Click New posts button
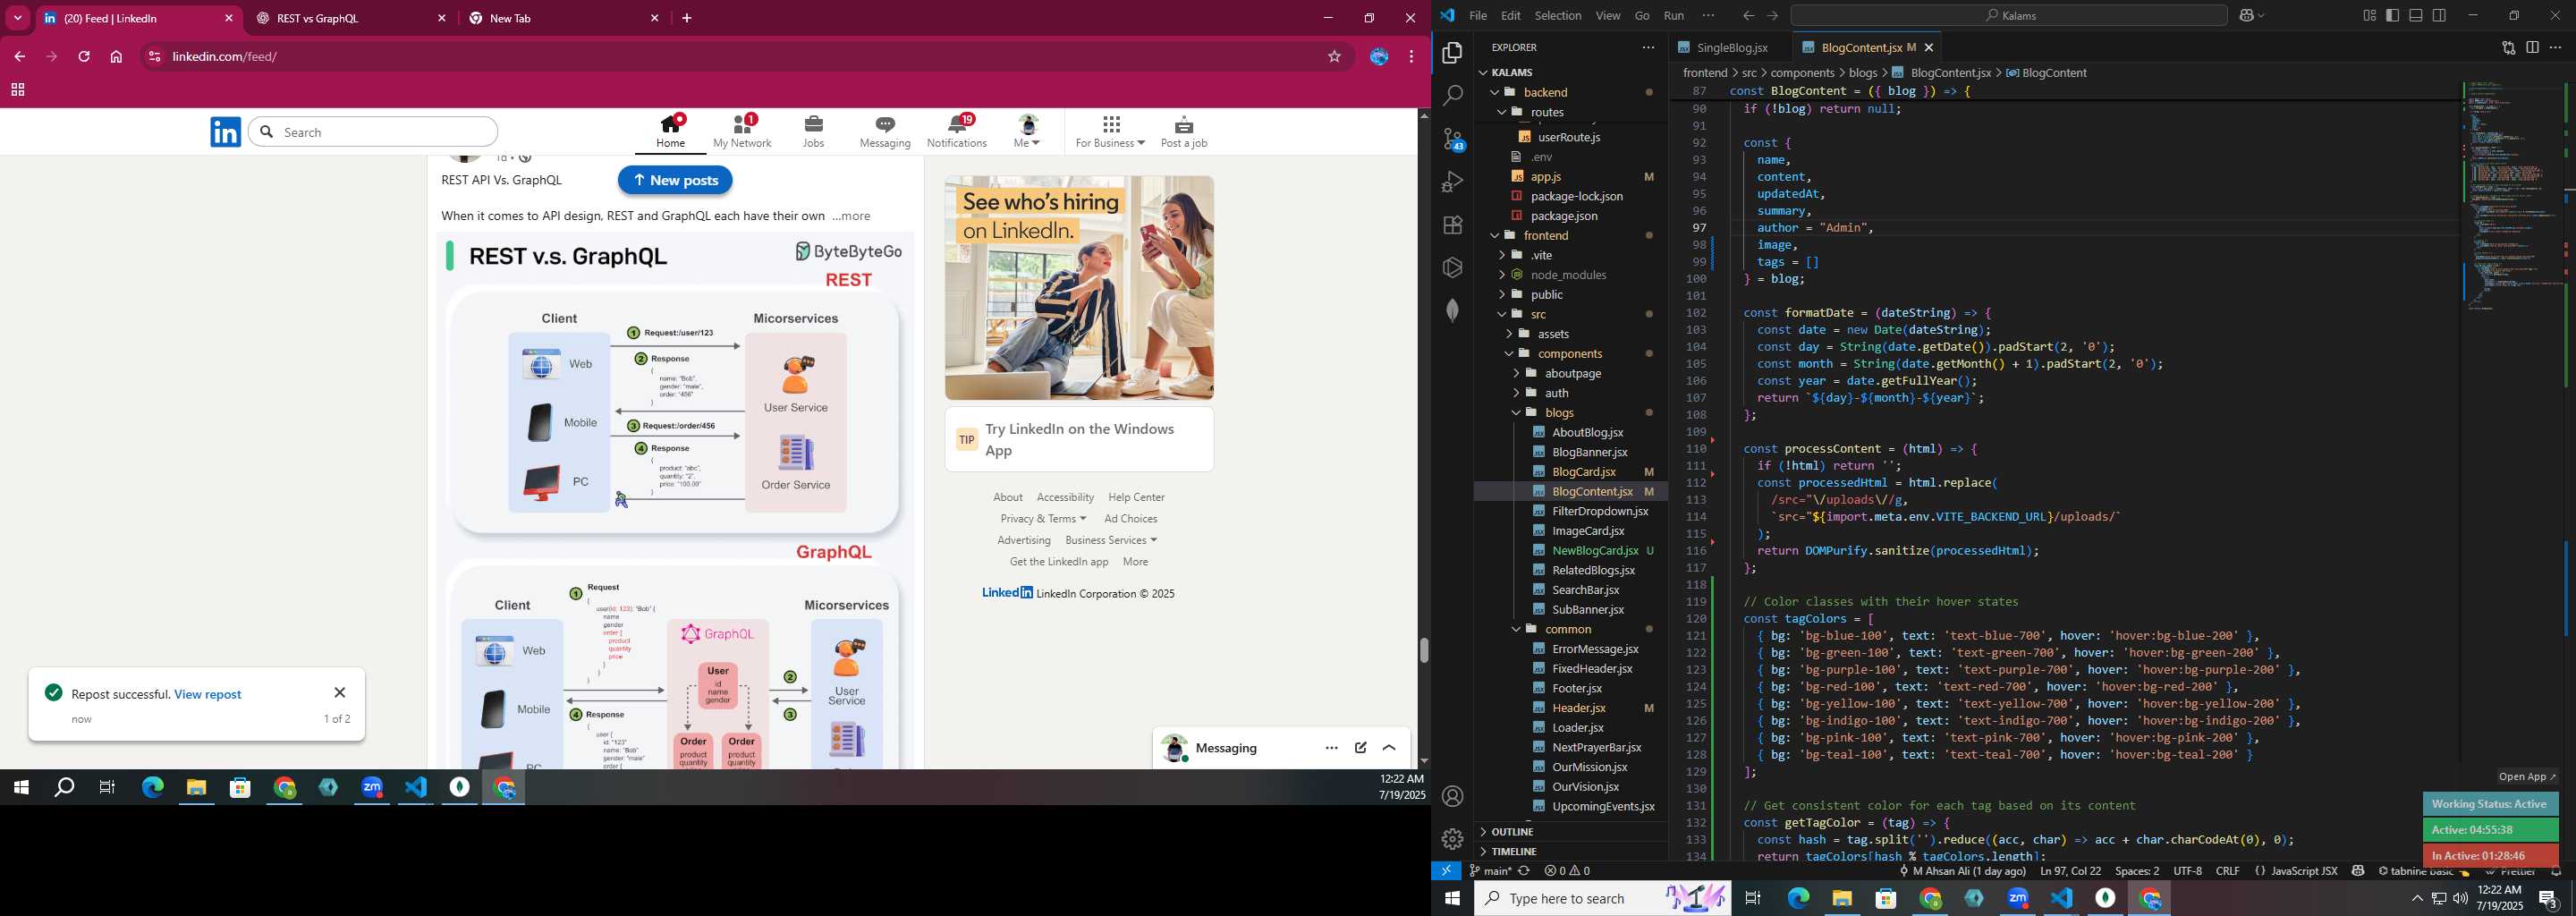This screenshot has height=916, width=2576. (675, 180)
